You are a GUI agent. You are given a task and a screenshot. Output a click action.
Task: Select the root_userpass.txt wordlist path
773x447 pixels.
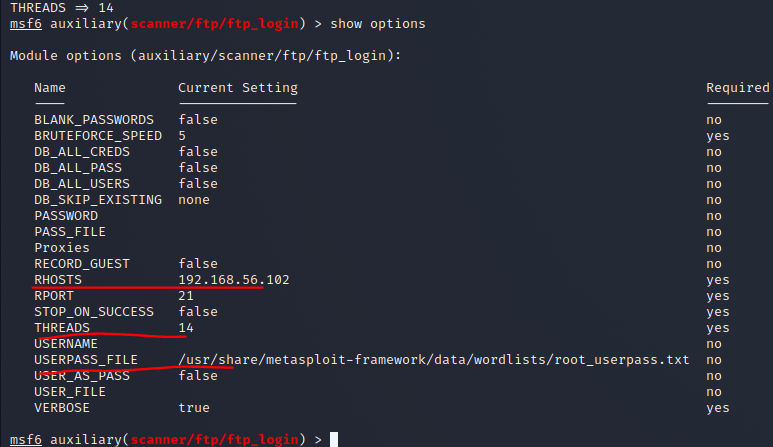tap(434, 360)
